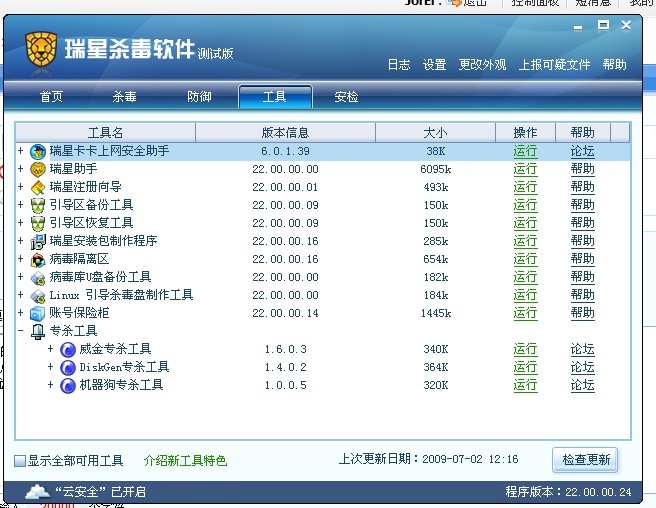Open 论坛 link for 机器狗专杀工具
The image size is (656, 508).
coord(582,385)
